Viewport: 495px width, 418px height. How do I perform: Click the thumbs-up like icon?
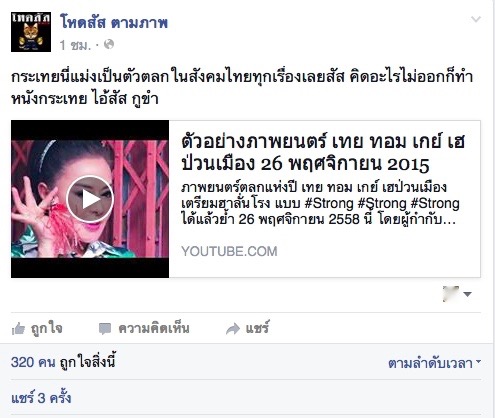[x=18, y=329]
